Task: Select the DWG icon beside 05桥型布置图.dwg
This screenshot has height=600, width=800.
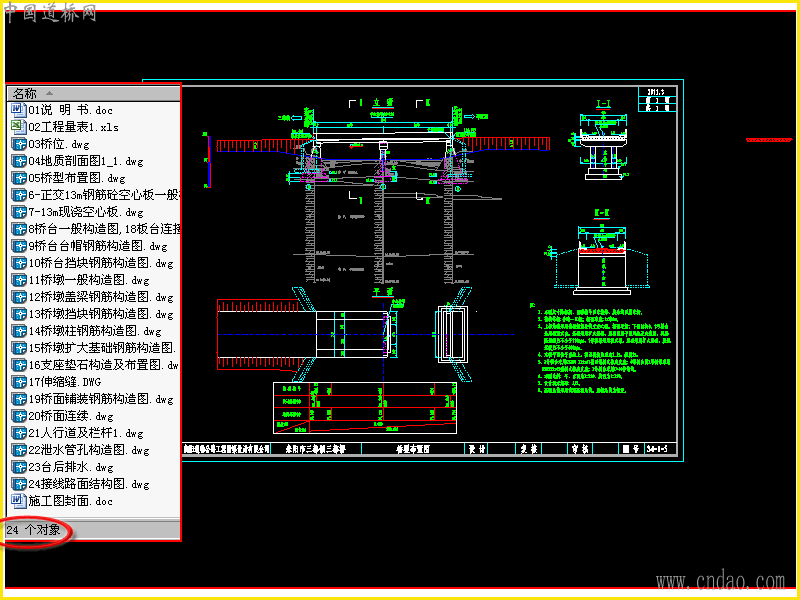Action: pos(19,178)
